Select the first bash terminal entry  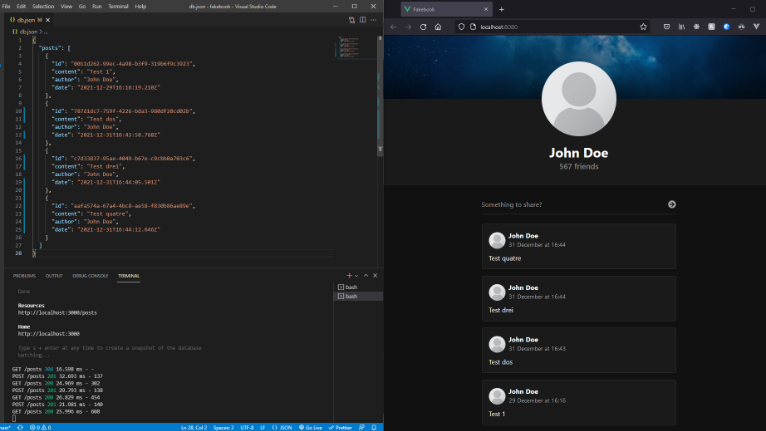pos(358,287)
